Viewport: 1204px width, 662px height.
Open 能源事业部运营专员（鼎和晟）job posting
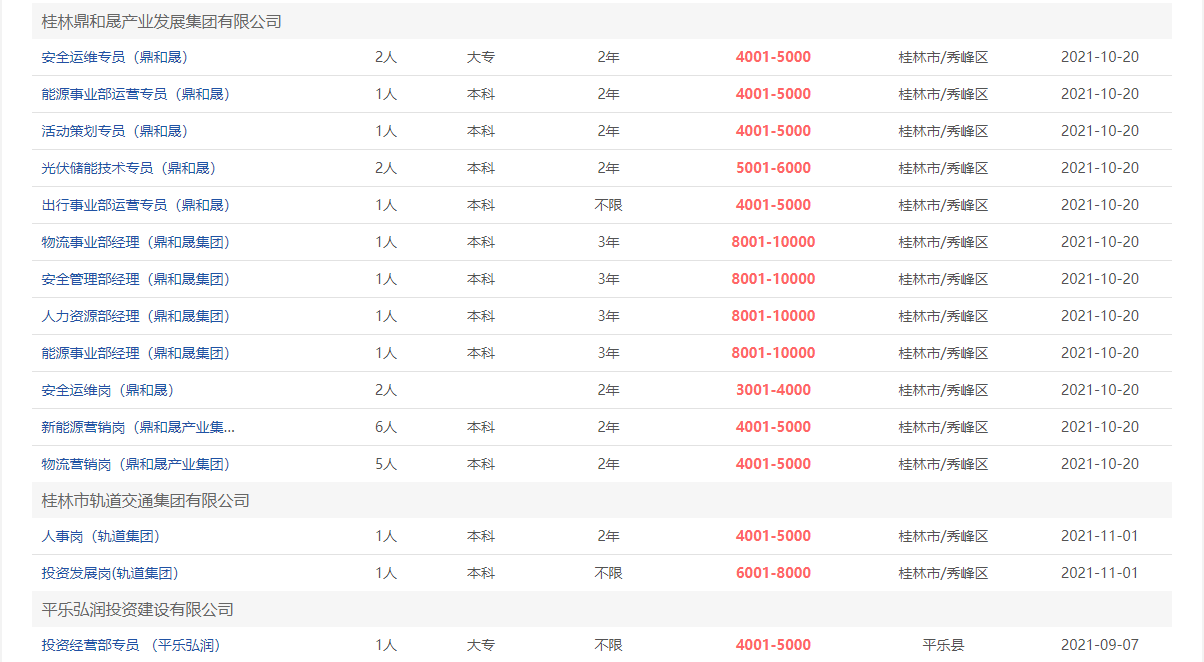[x=136, y=94]
